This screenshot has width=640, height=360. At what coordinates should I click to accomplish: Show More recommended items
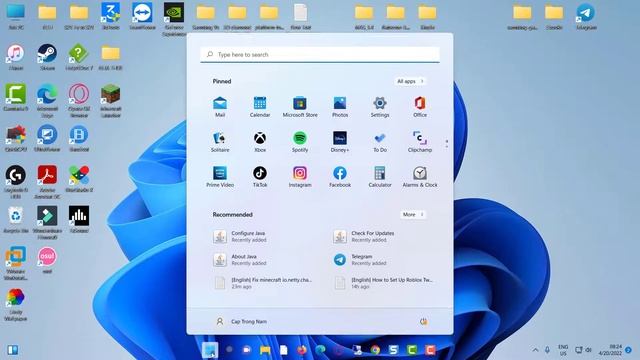[x=413, y=214]
